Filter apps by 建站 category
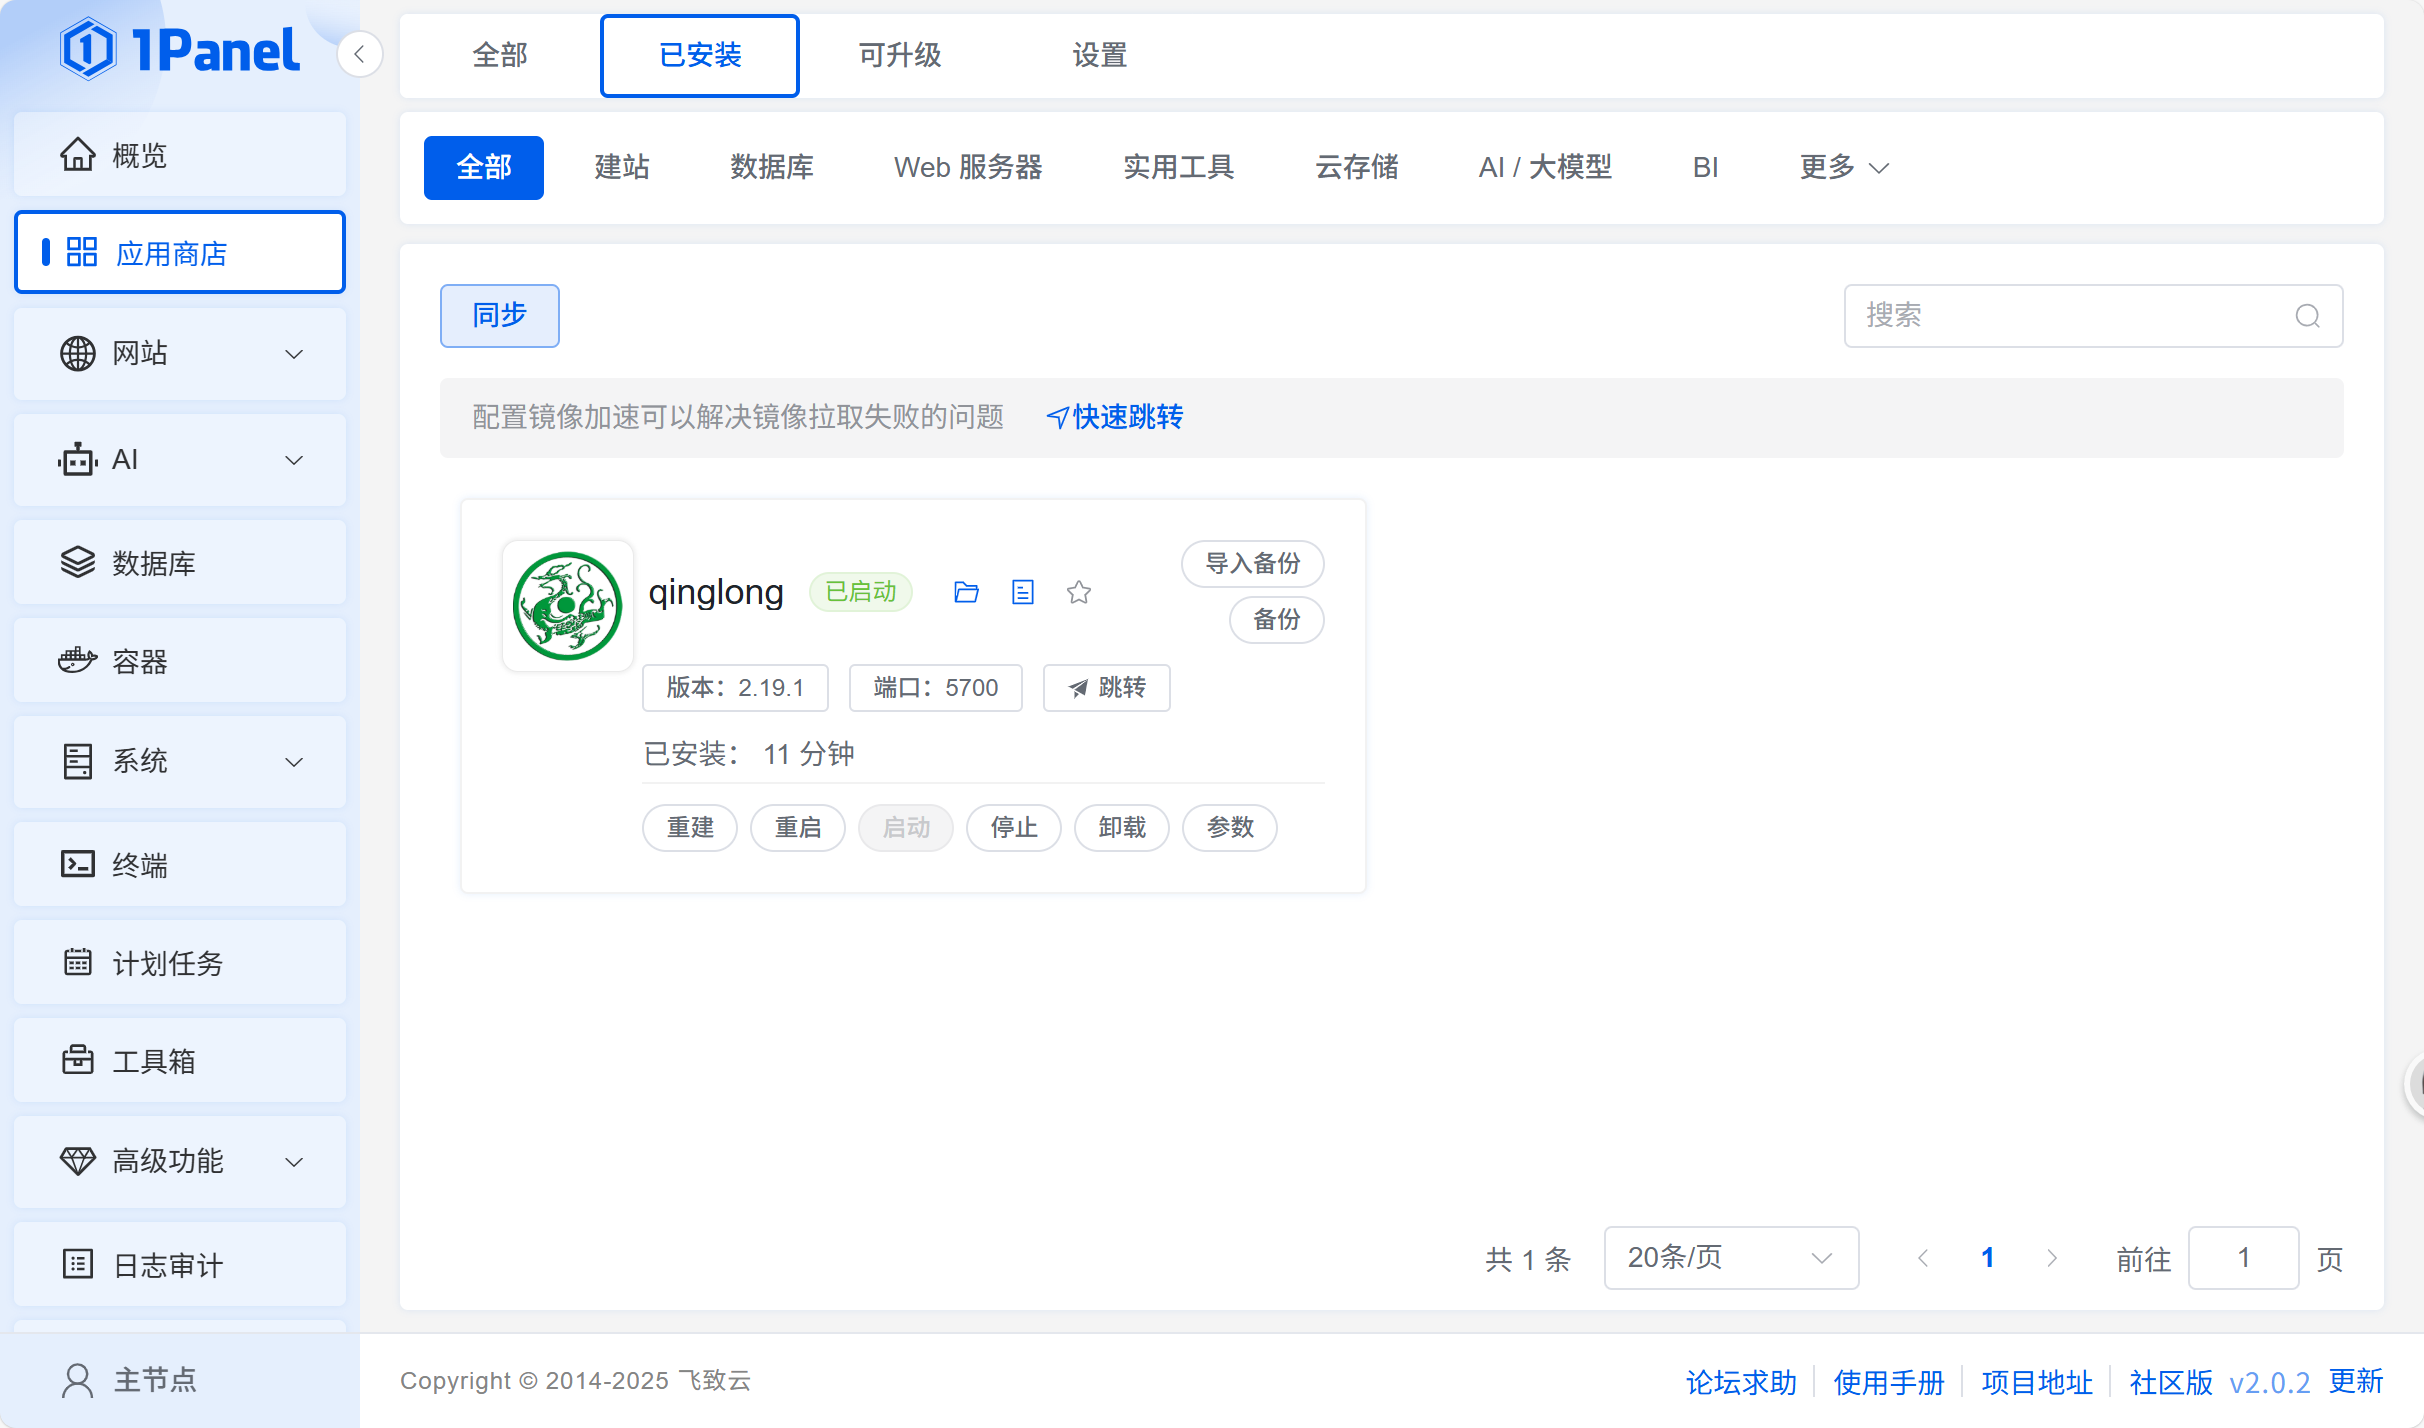The width and height of the screenshot is (2424, 1428). click(622, 167)
